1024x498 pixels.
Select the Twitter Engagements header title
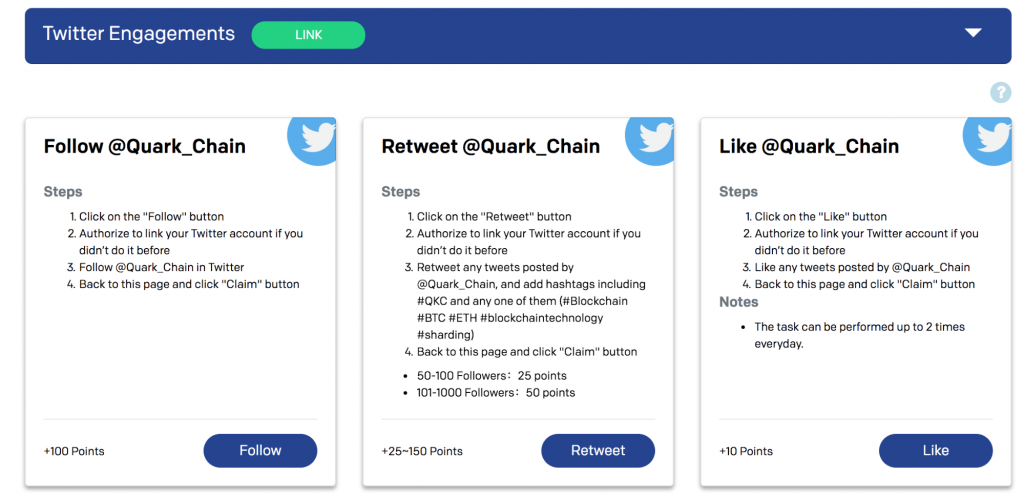tap(138, 34)
